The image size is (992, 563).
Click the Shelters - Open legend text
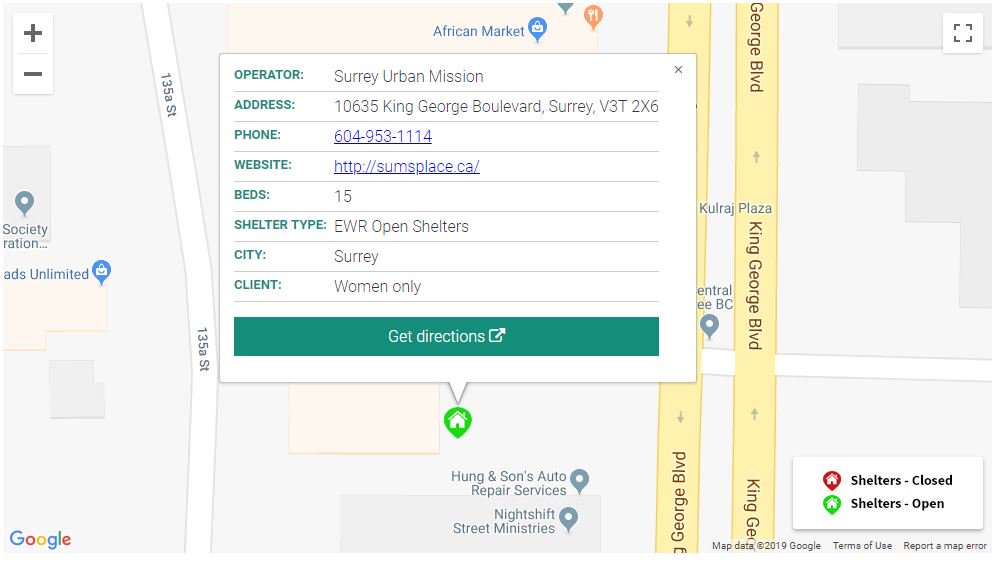coord(897,504)
